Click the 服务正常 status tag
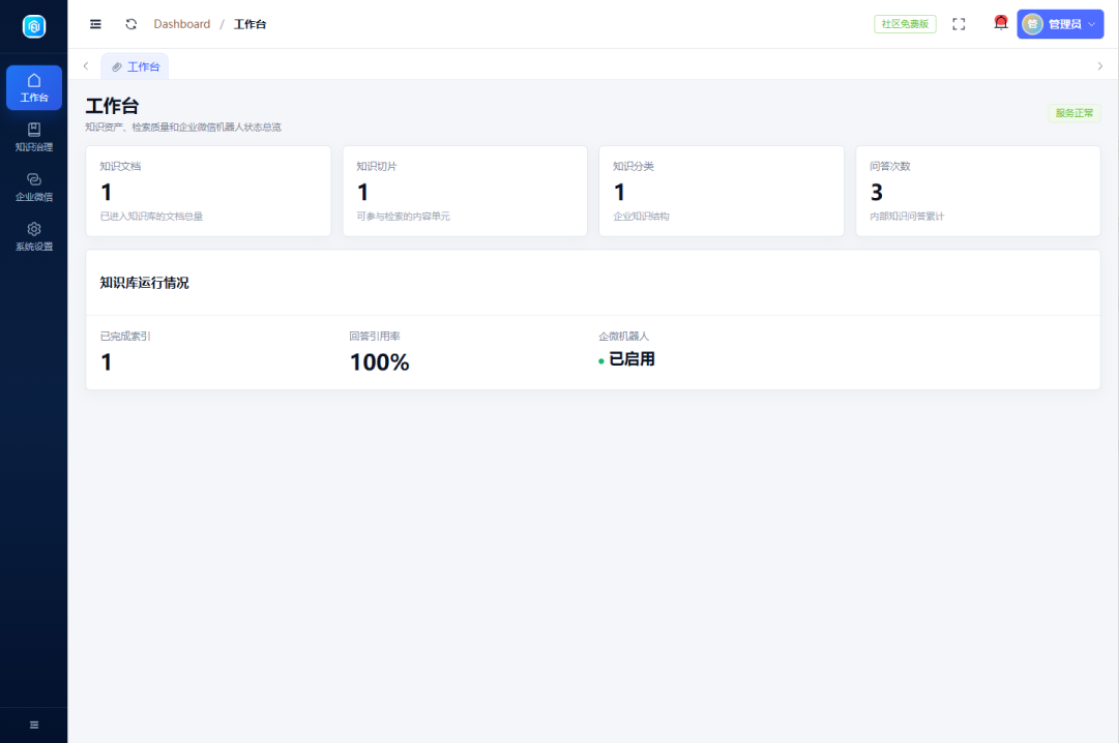The image size is (1119, 743). click(1074, 113)
